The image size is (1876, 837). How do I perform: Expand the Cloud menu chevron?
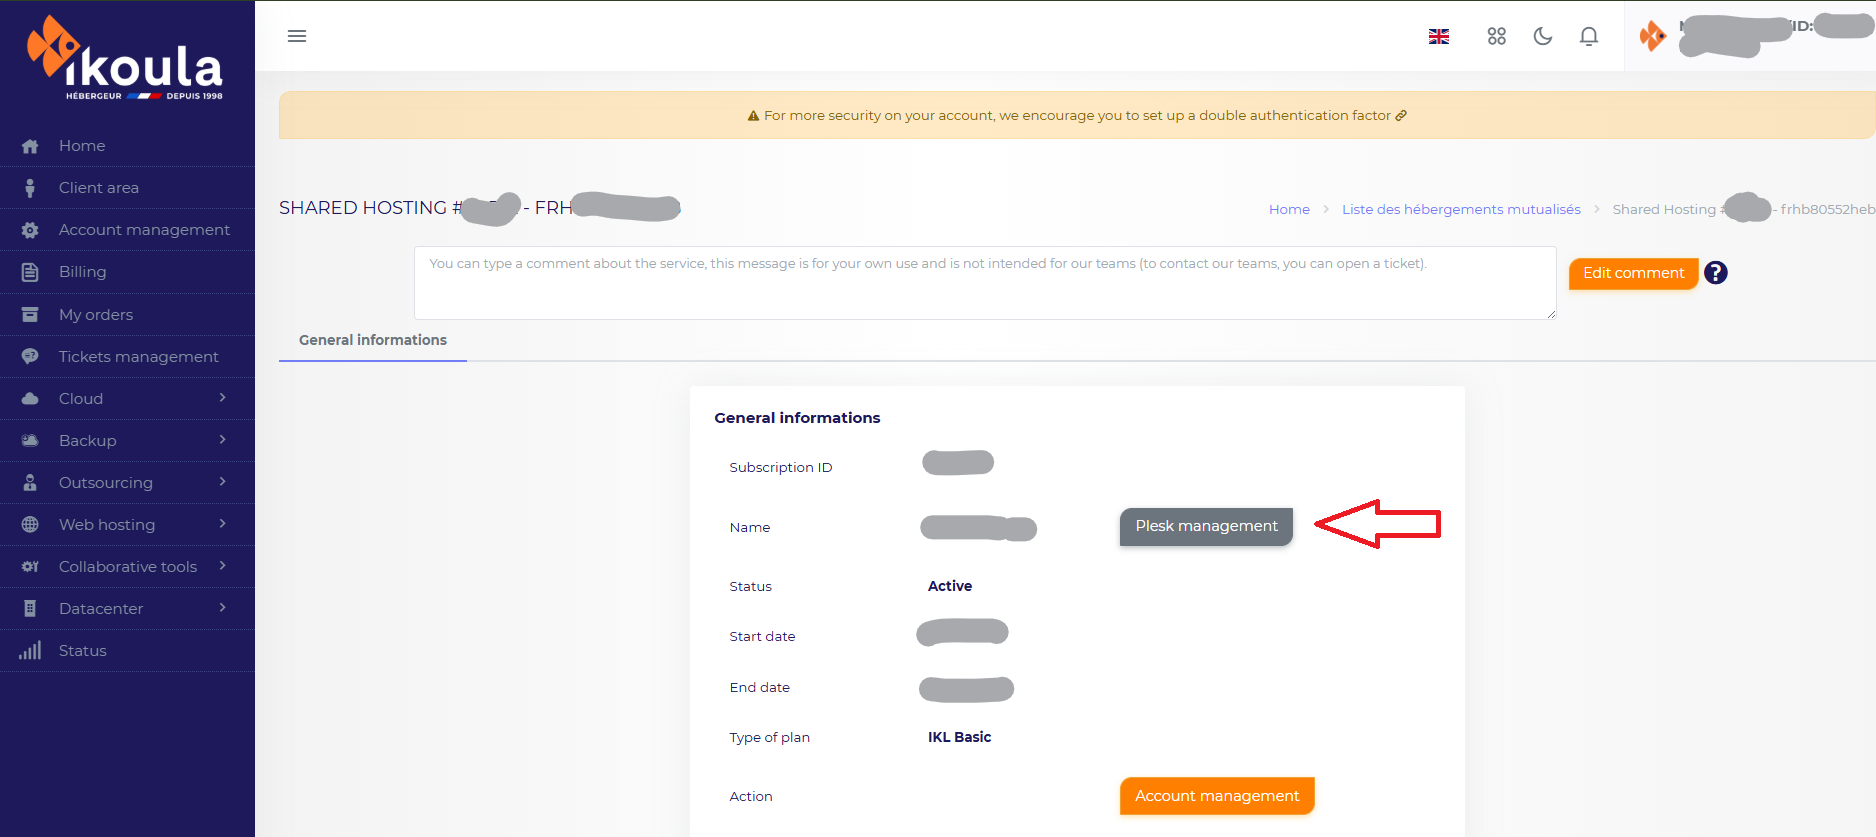(x=222, y=398)
